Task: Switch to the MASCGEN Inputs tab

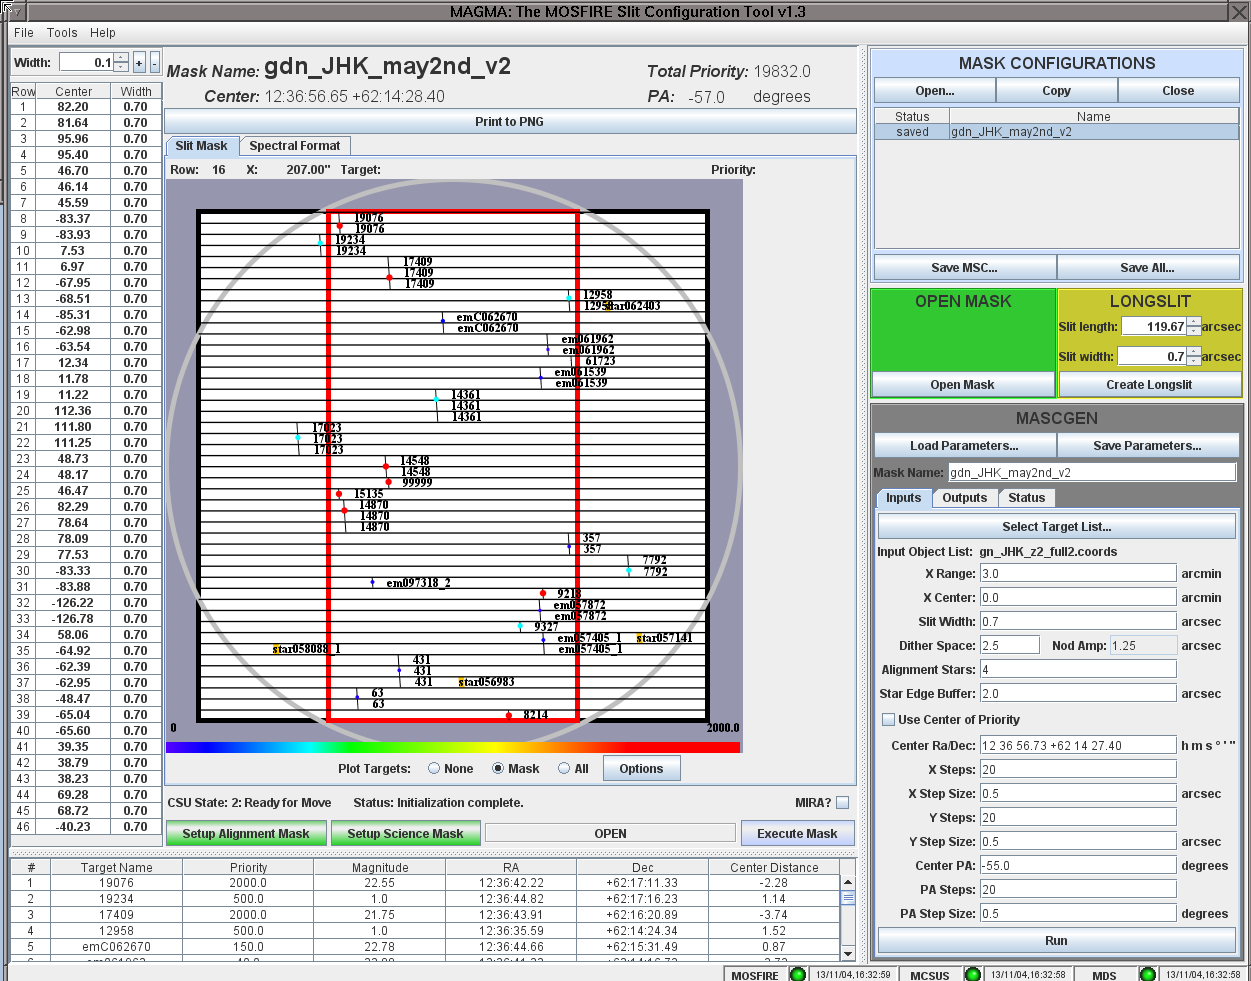Action: pos(903,498)
